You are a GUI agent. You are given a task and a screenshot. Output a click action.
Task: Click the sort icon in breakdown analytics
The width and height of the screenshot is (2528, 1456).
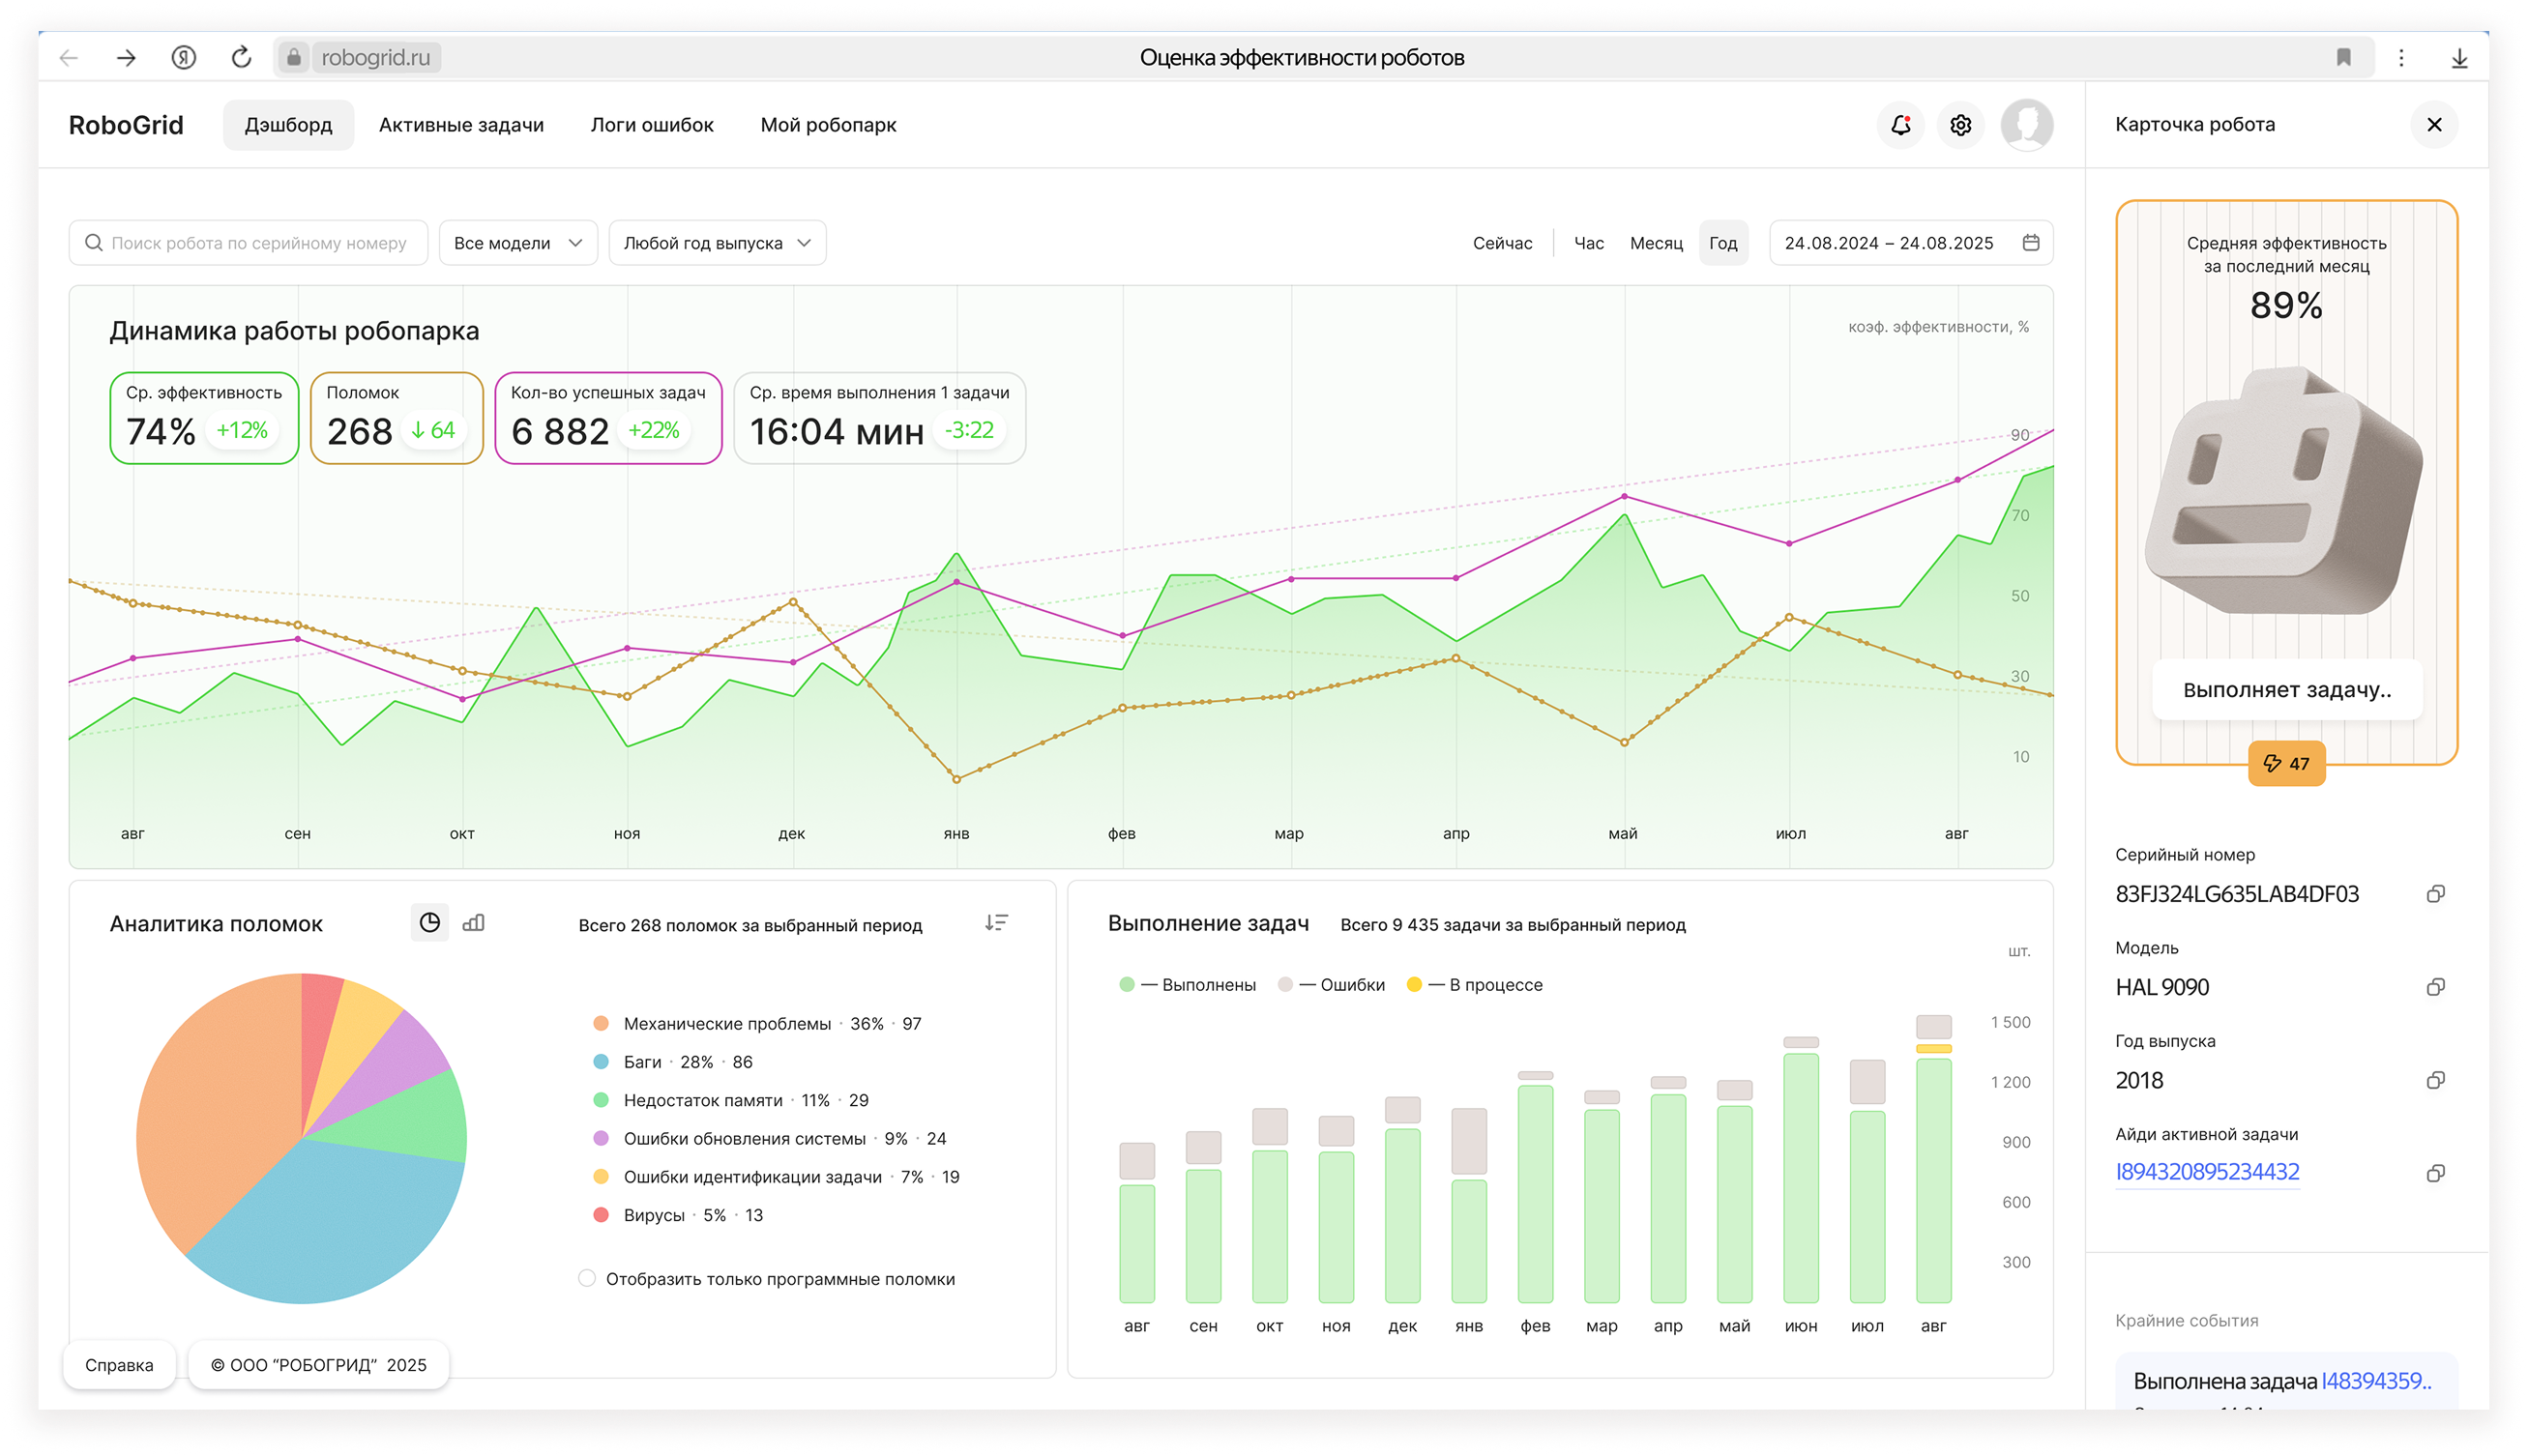point(996,922)
